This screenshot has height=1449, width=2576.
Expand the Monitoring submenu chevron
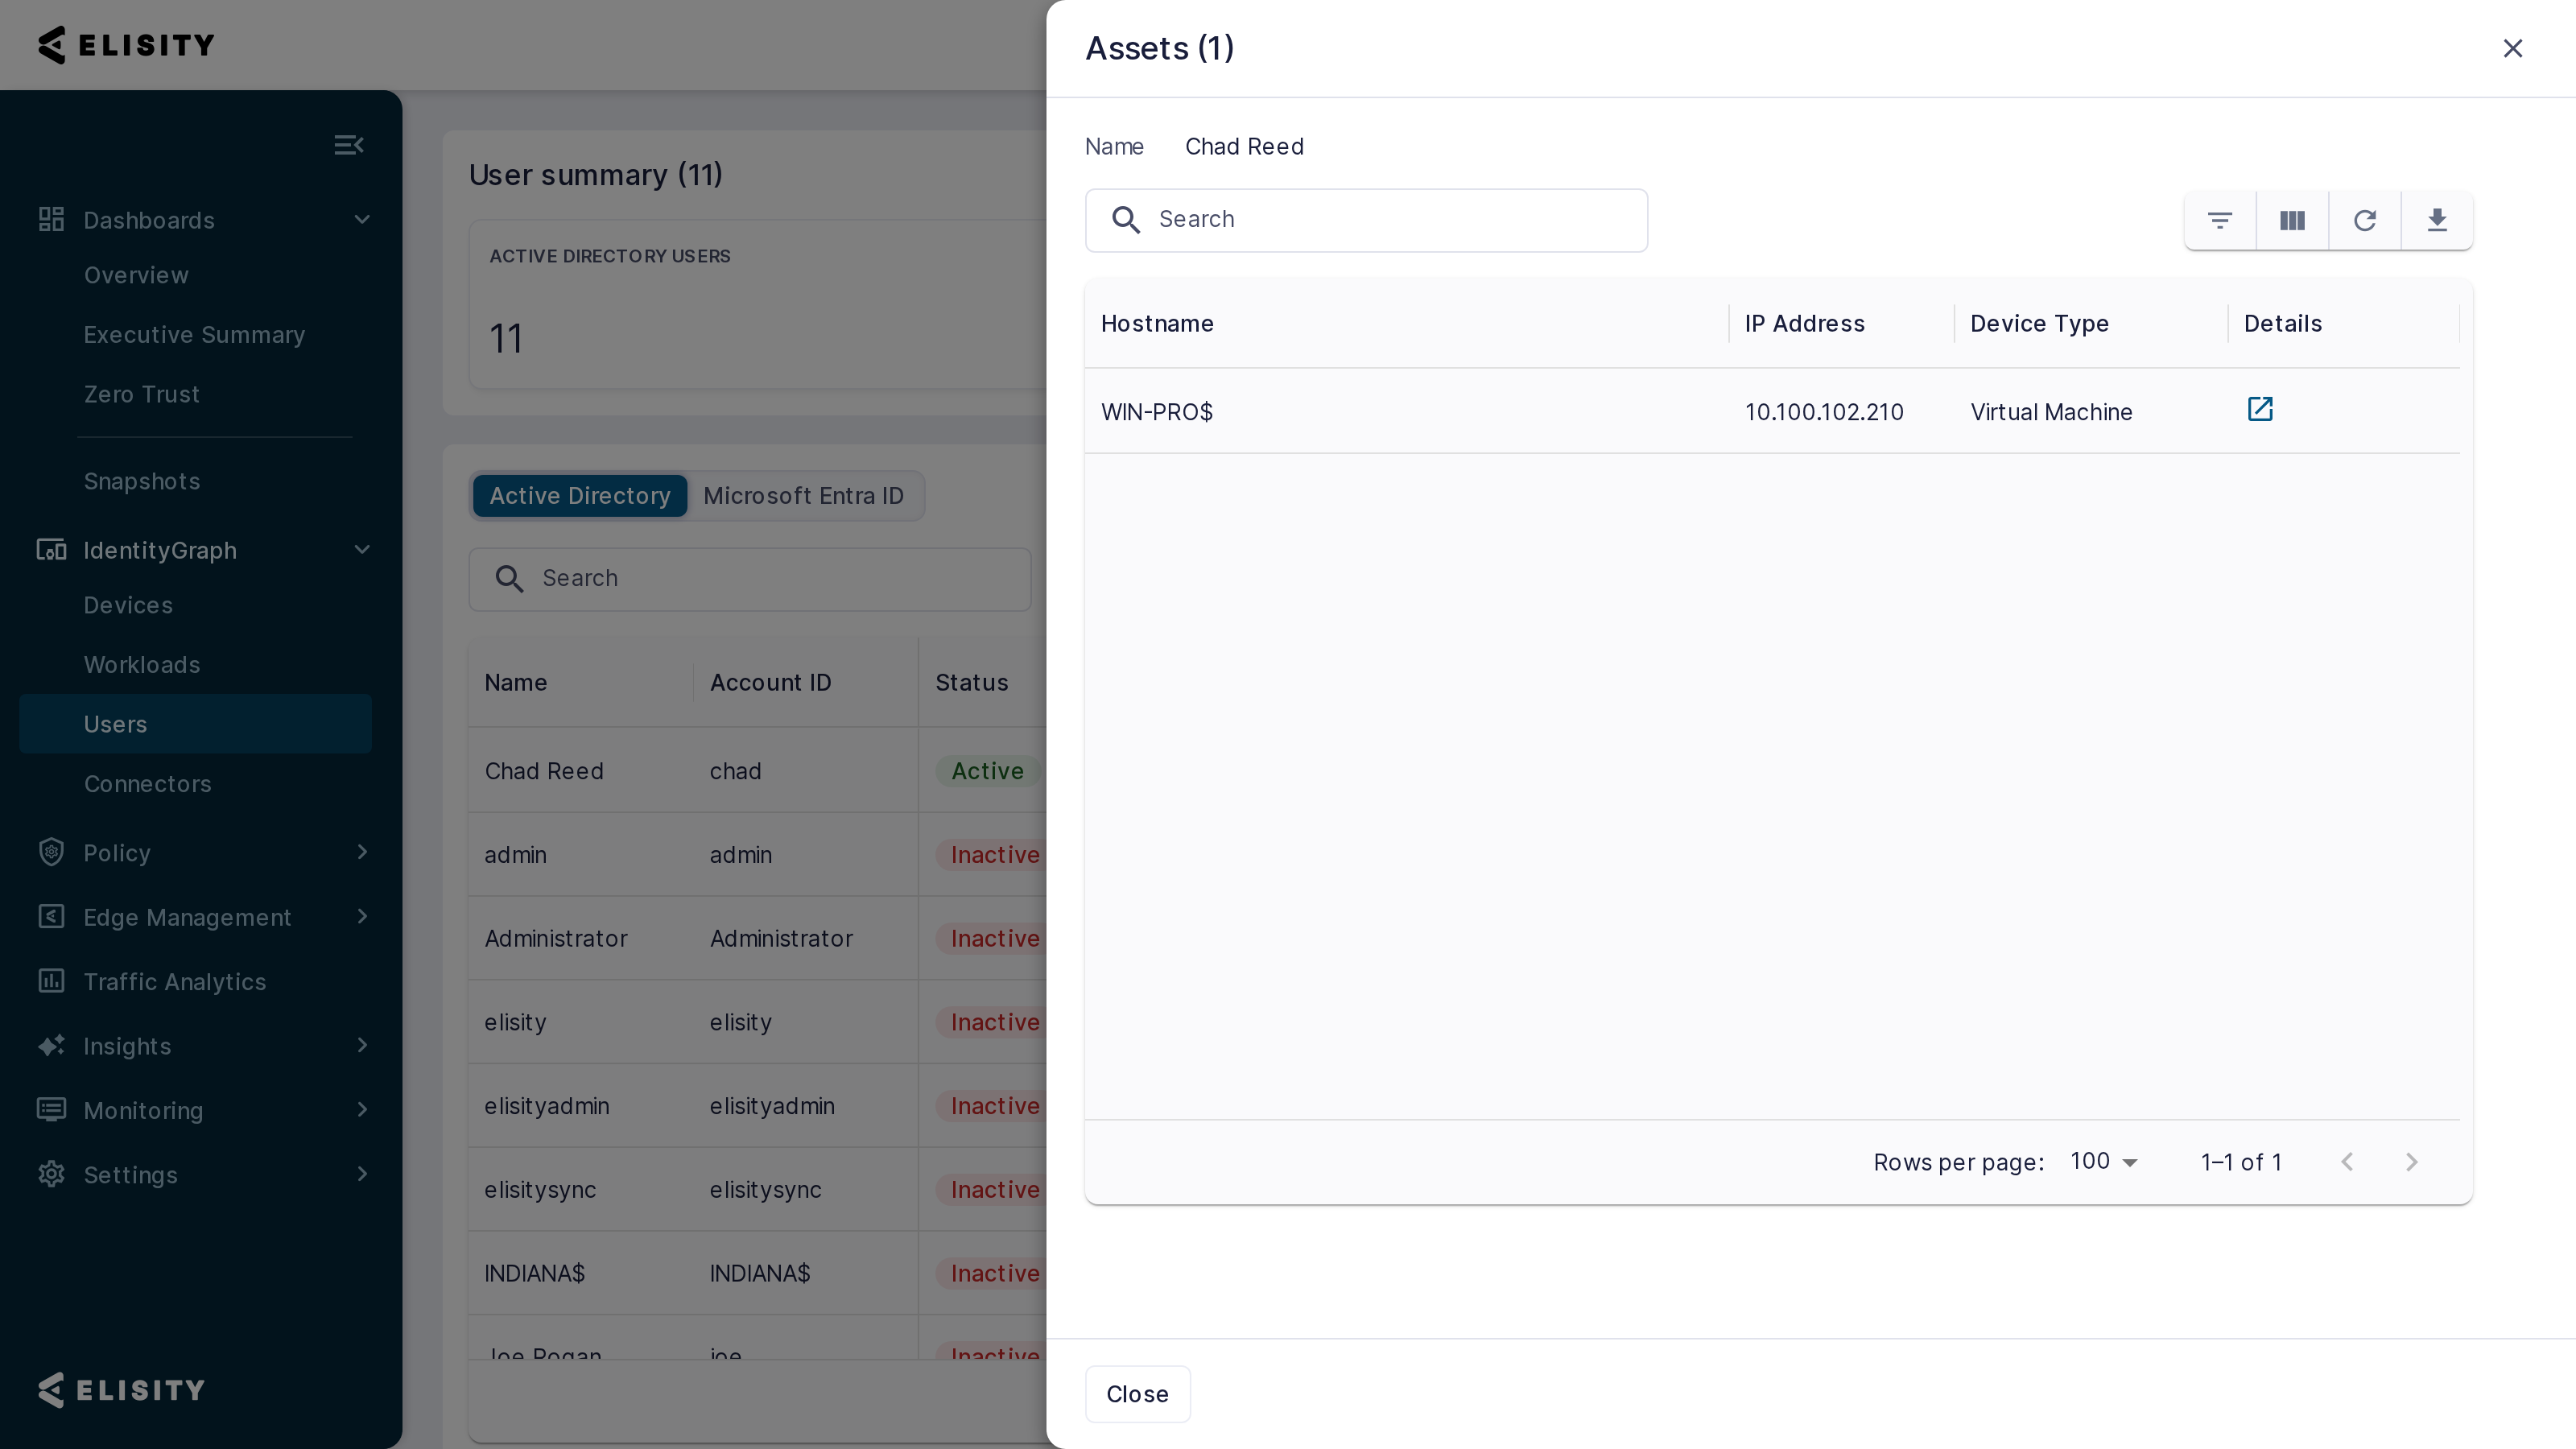pos(362,1109)
